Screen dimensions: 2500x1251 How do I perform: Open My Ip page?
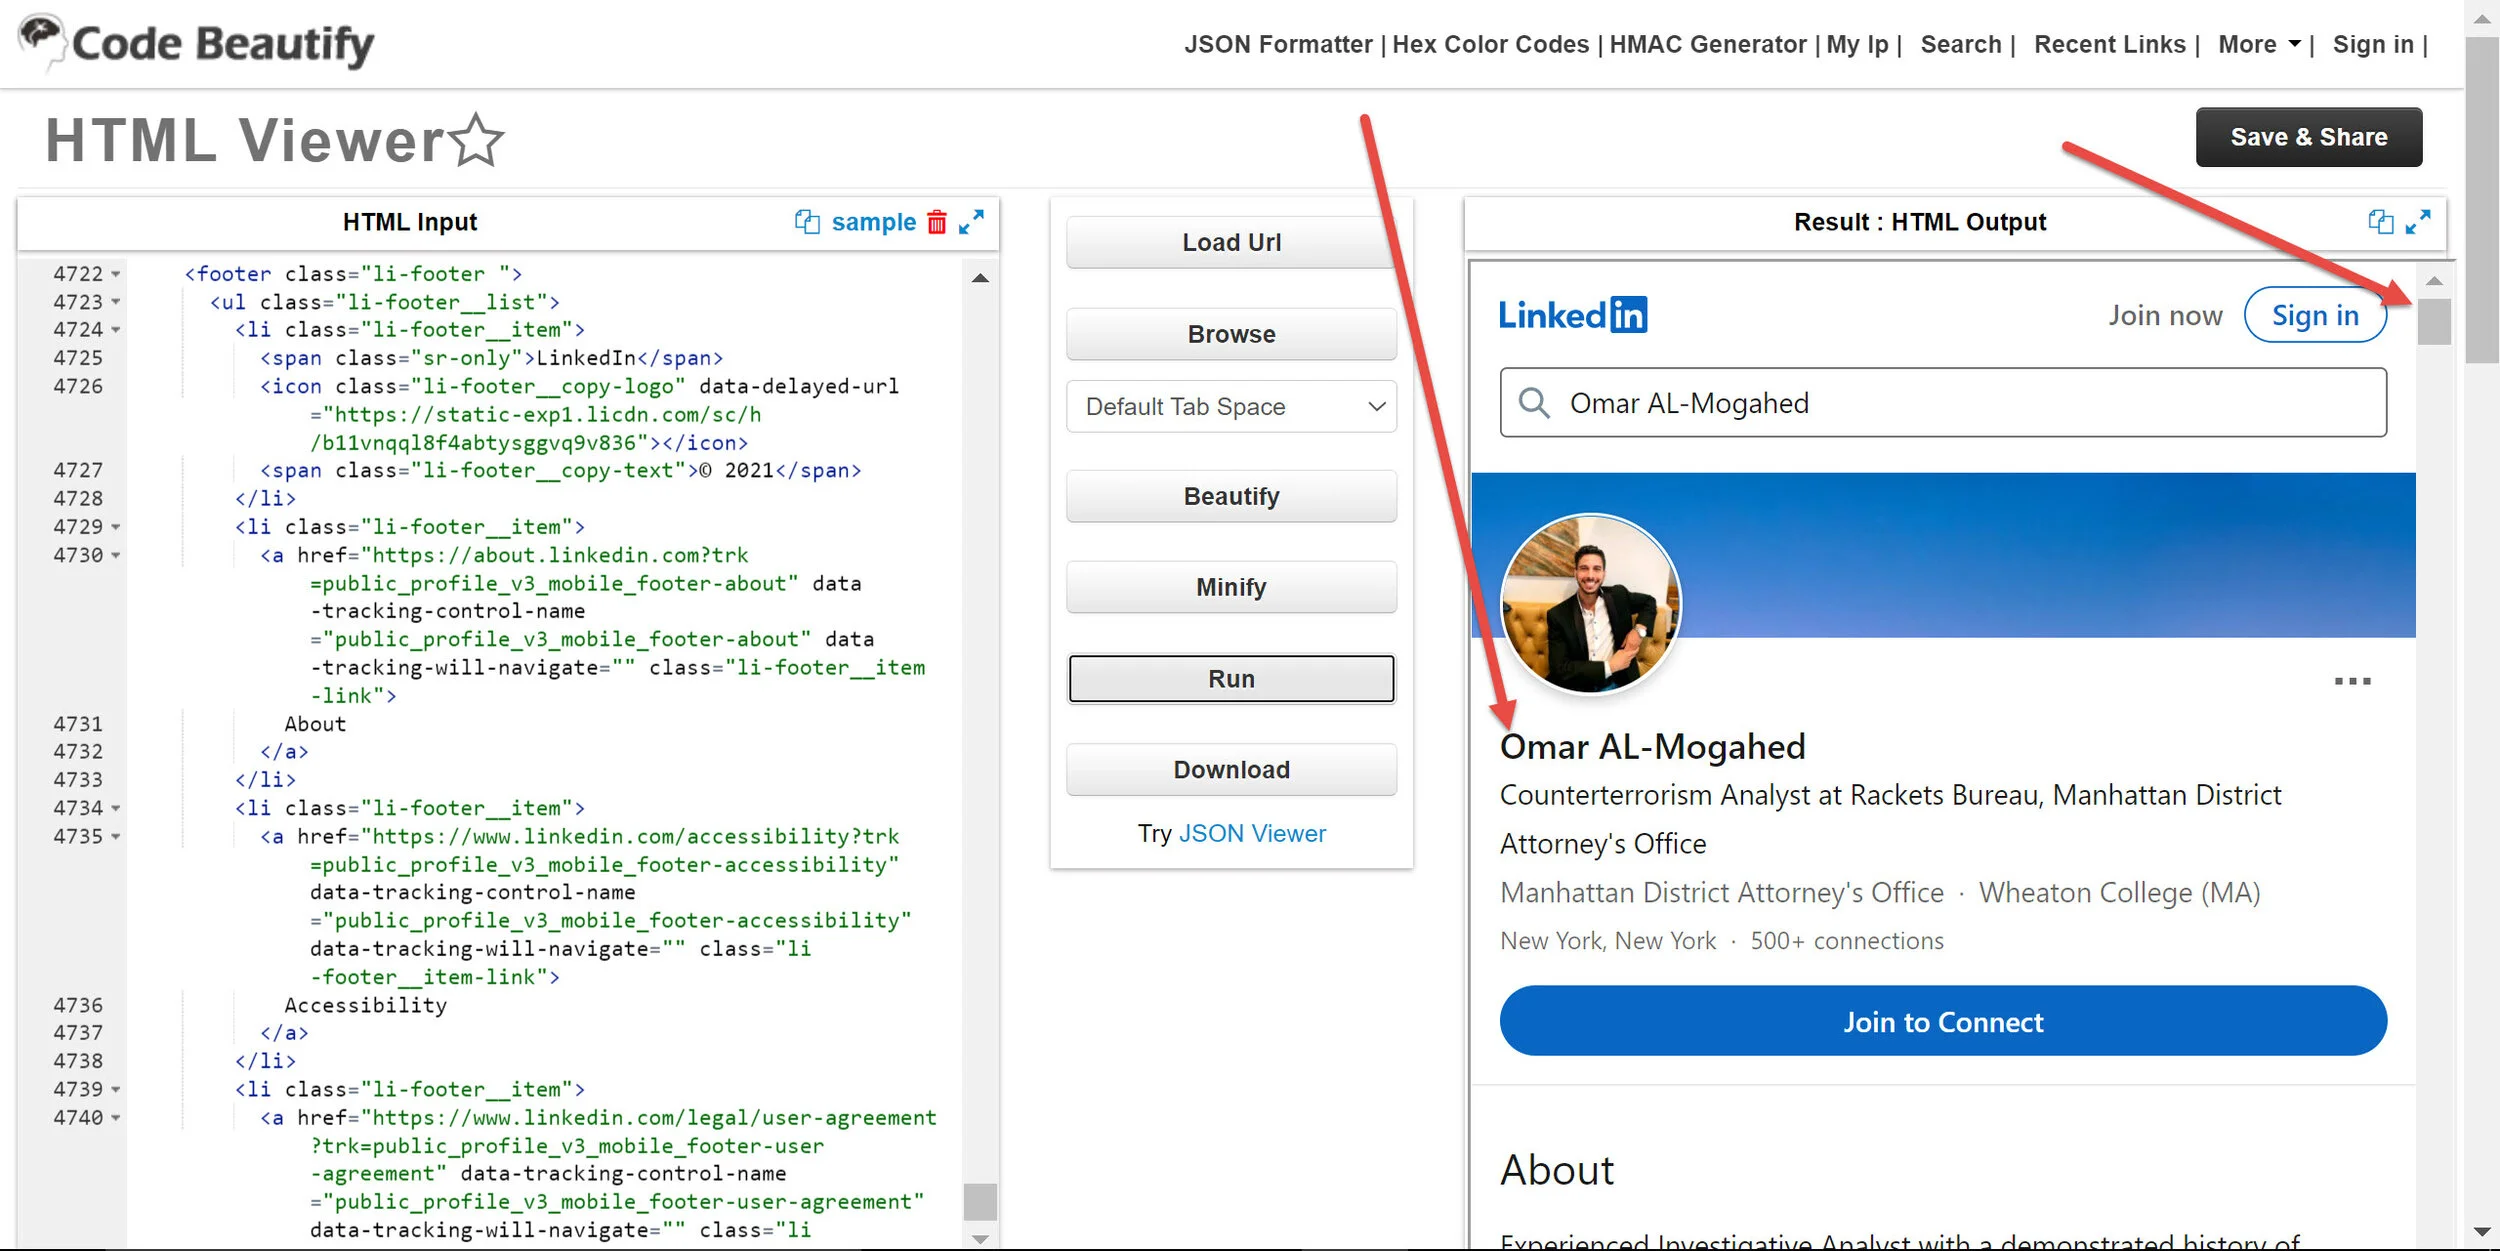pyautogui.click(x=1857, y=44)
